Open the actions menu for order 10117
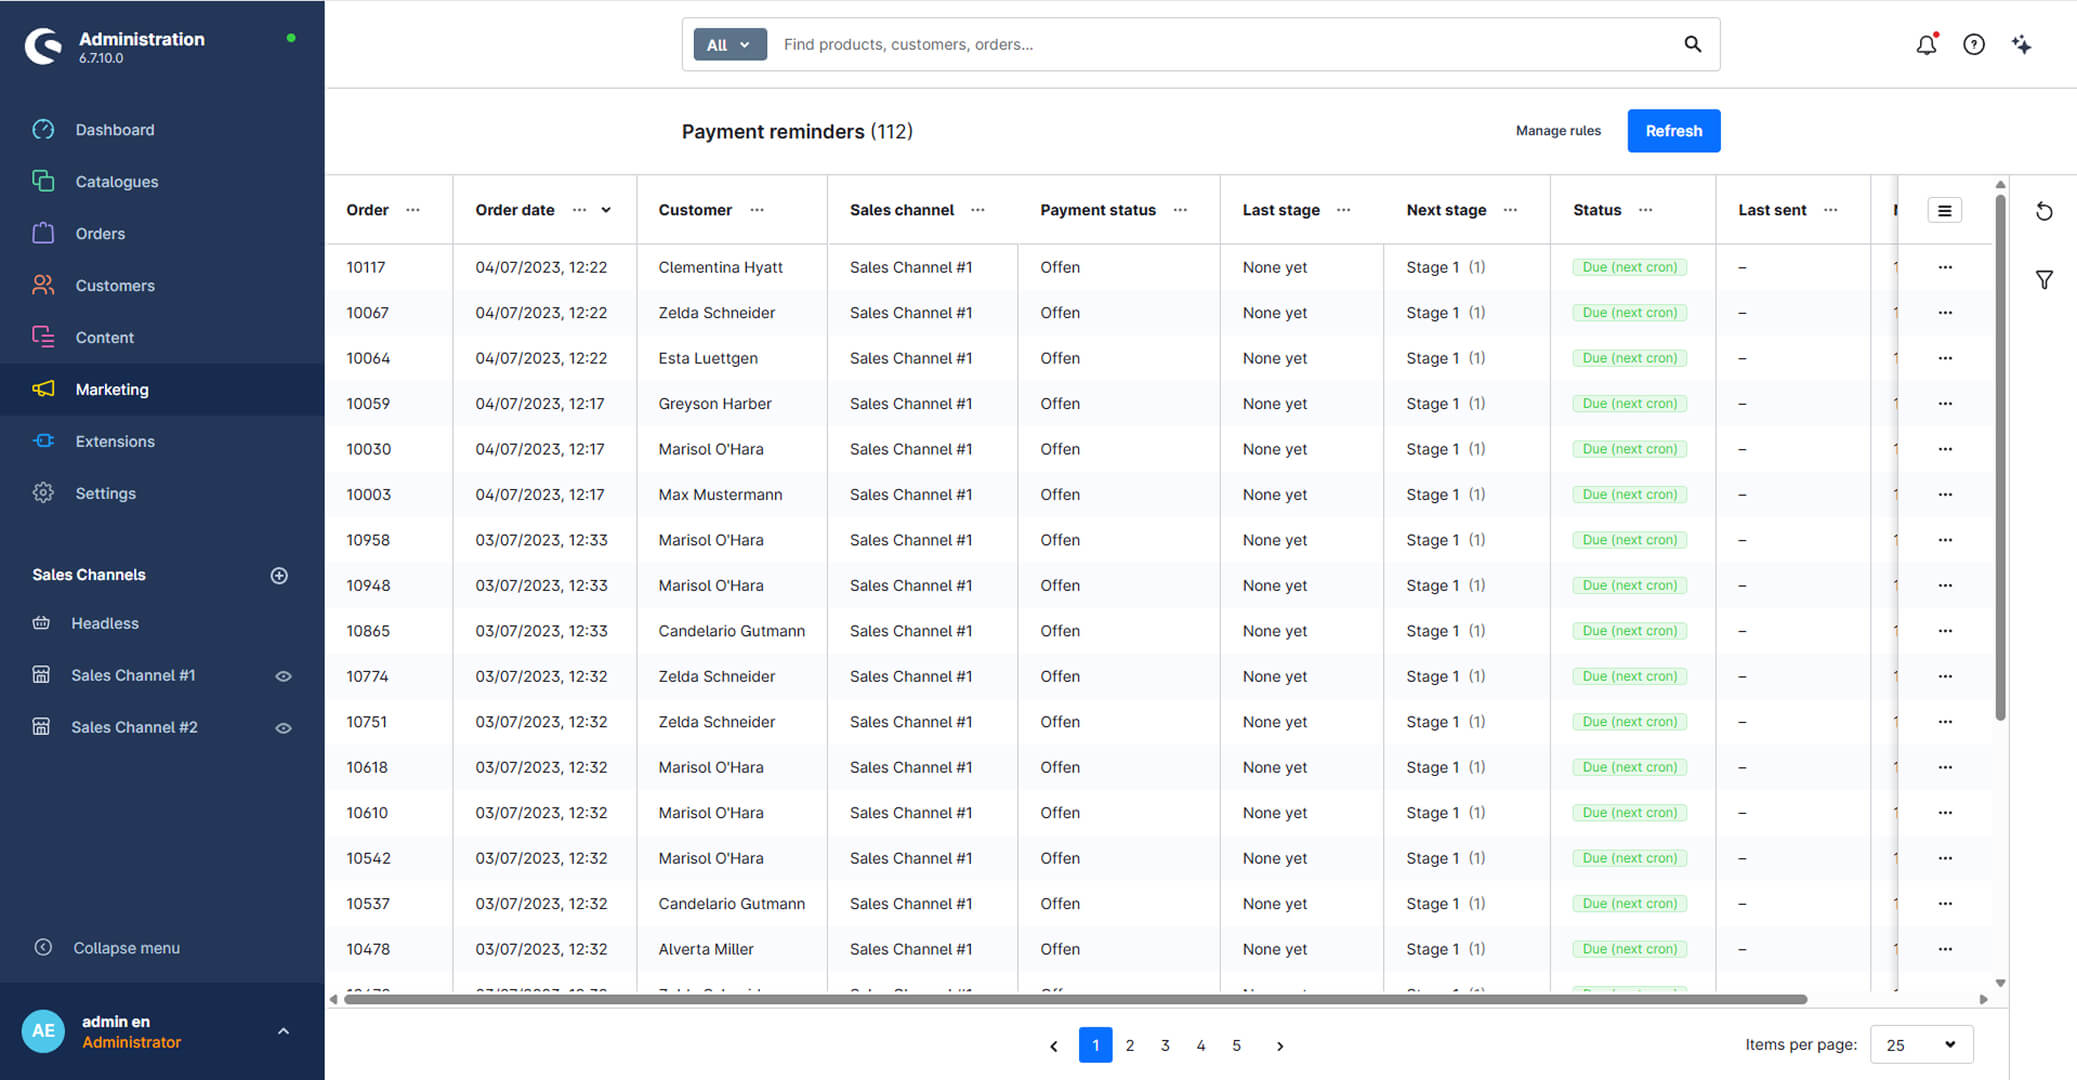 coord(1945,267)
